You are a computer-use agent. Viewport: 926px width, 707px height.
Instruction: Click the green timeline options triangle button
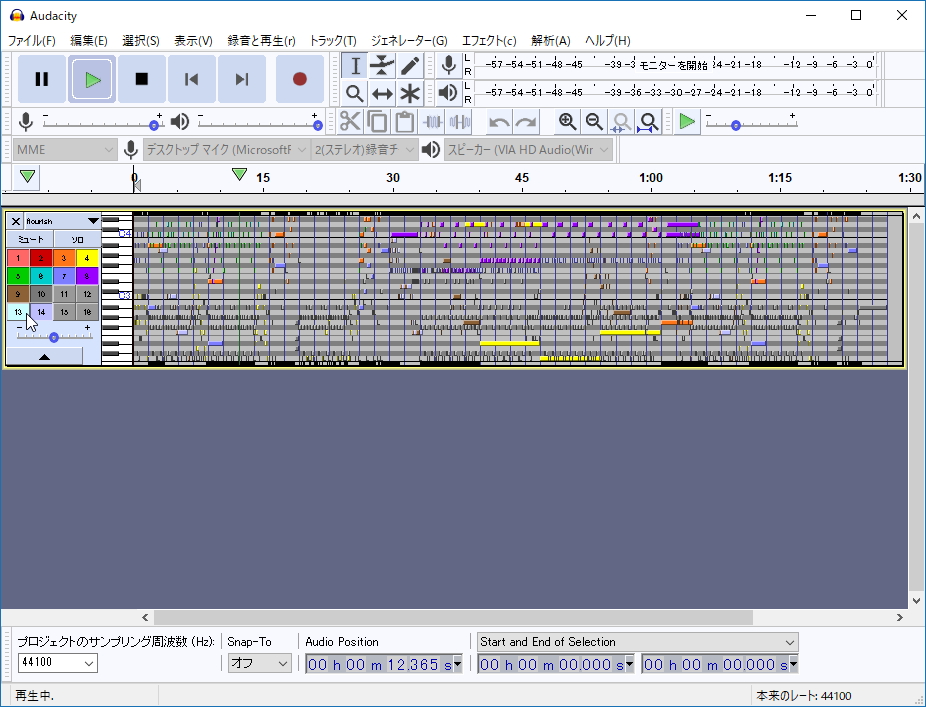pos(27,177)
